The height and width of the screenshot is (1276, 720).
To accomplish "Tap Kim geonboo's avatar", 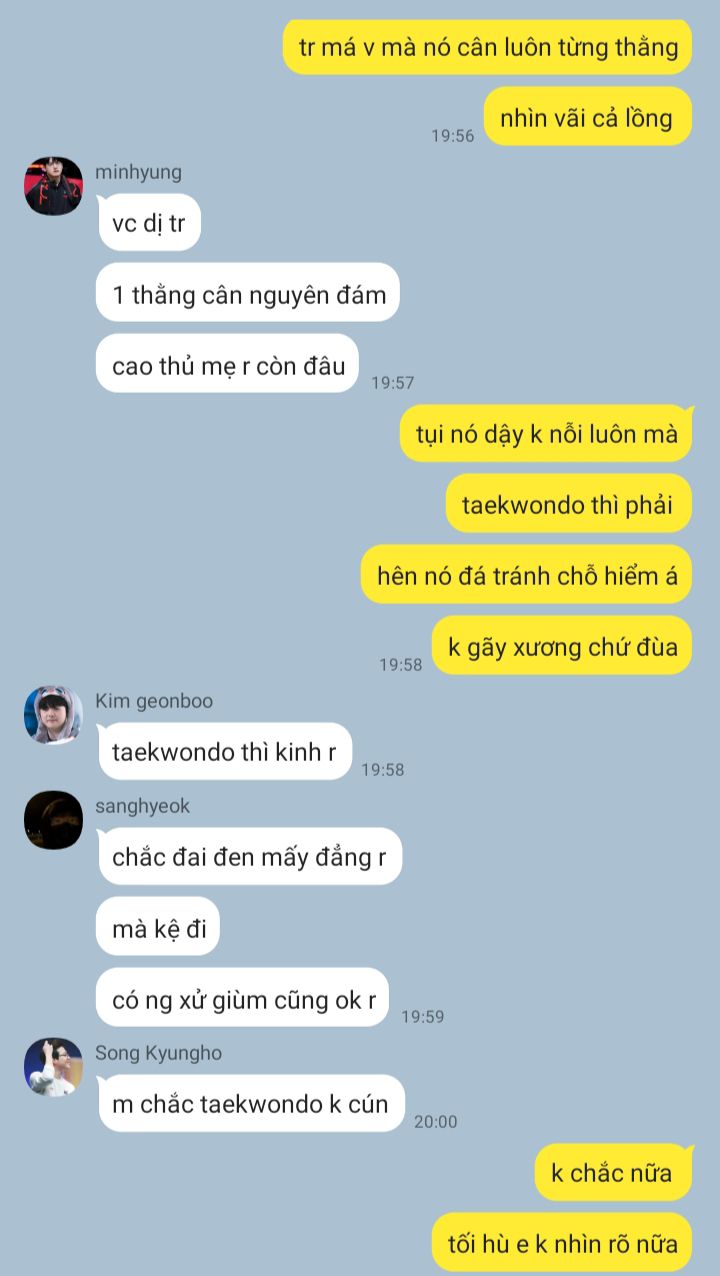I will pos(53,715).
